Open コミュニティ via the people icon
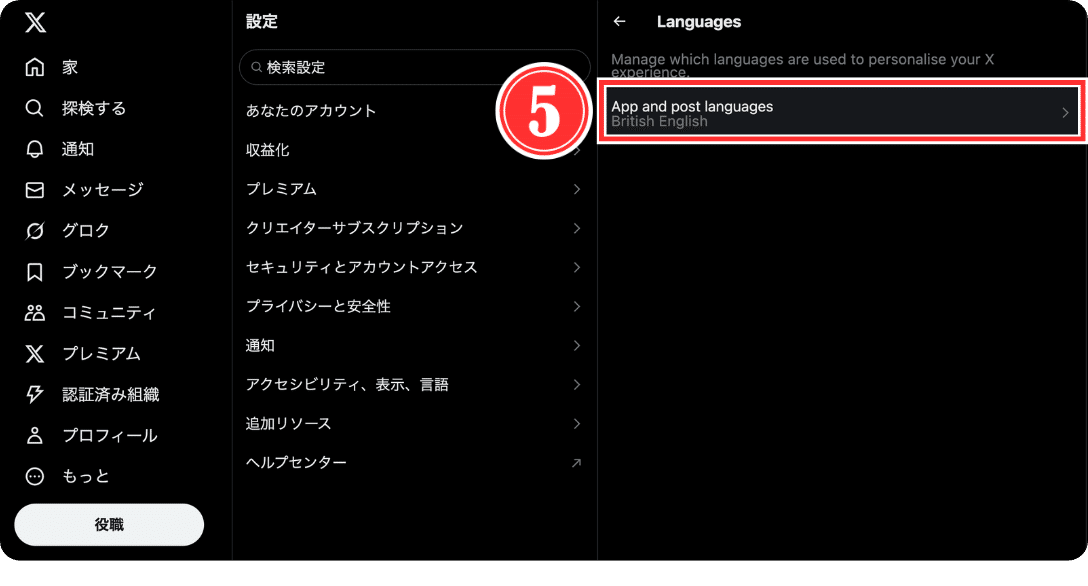Image resolution: width=1088 pixels, height=586 pixels. pyautogui.click(x=34, y=312)
